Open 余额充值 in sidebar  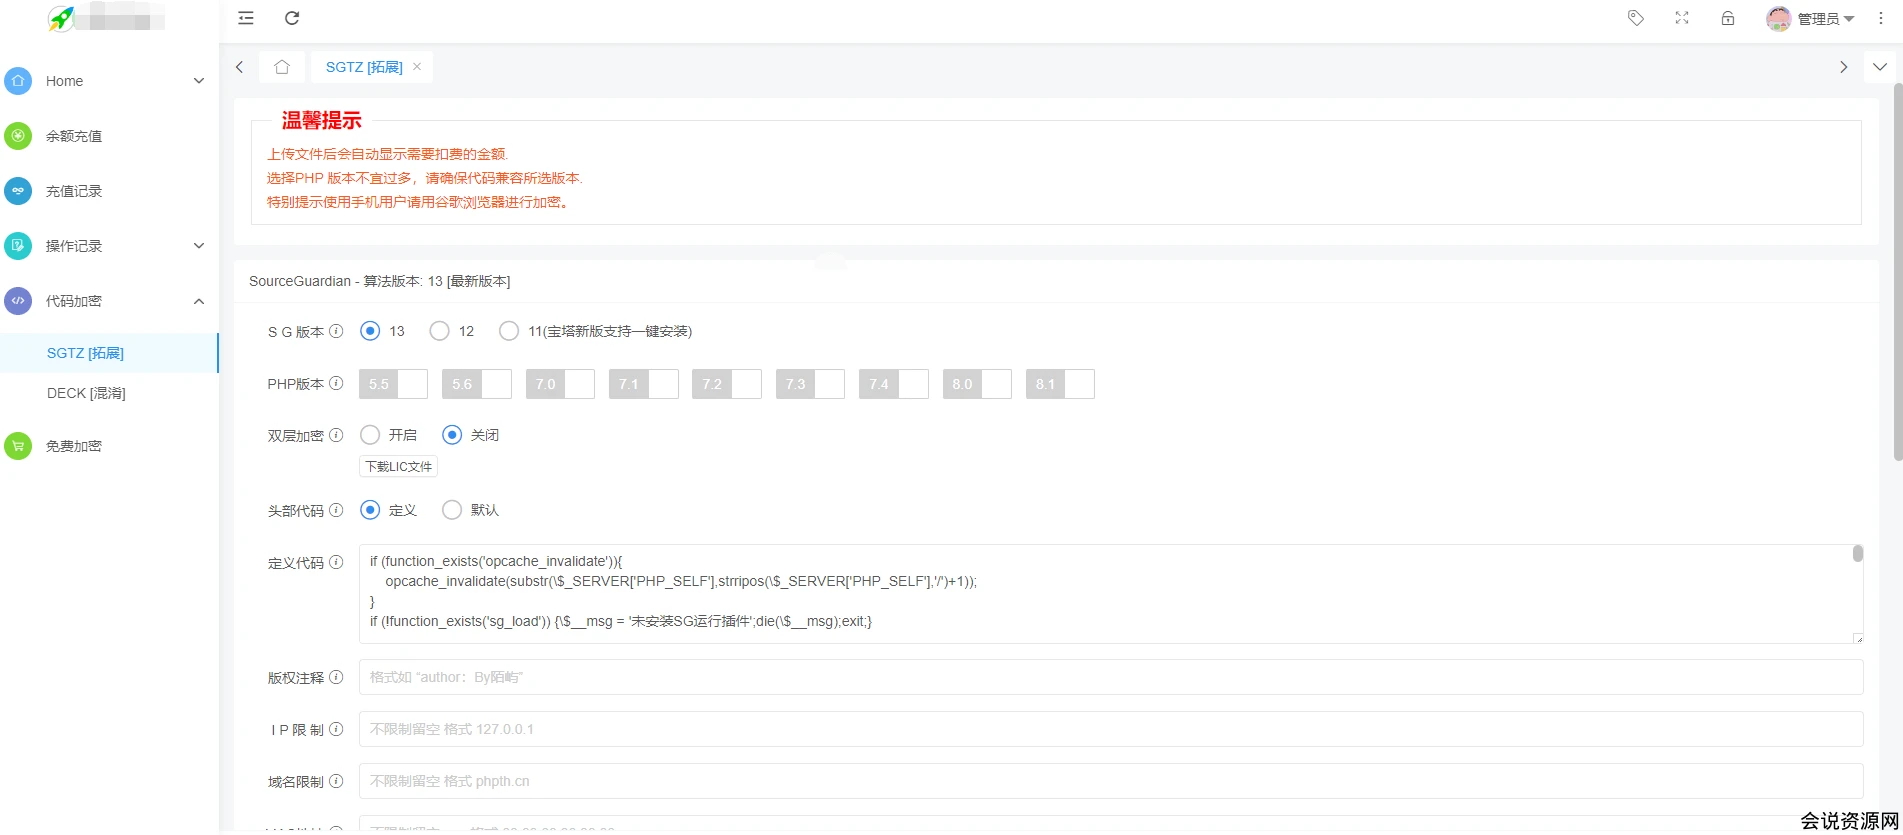(x=74, y=136)
